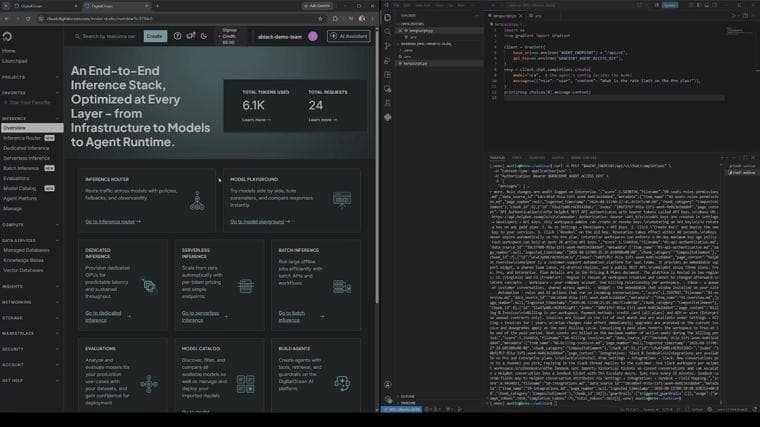Click the browser back arrow

pyautogui.click(x=6, y=18)
